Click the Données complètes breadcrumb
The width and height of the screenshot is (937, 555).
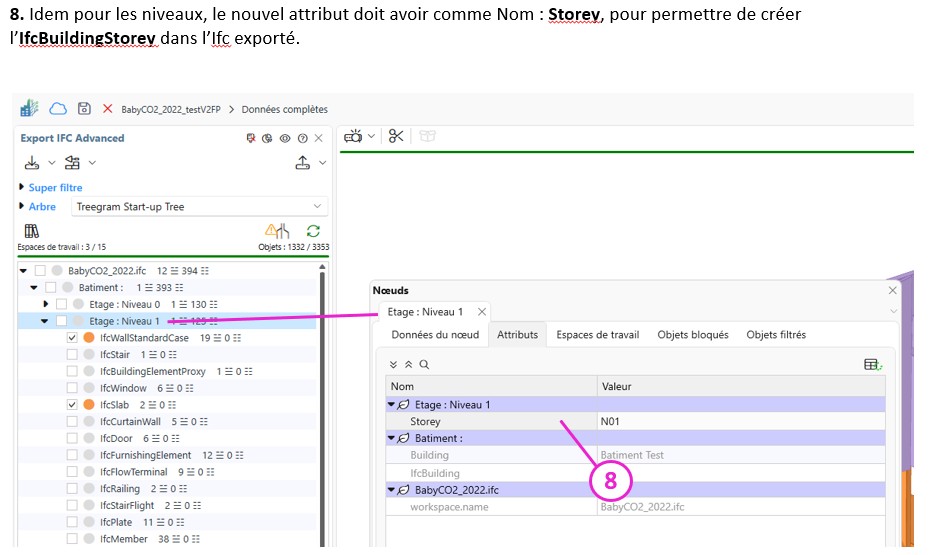[284, 109]
